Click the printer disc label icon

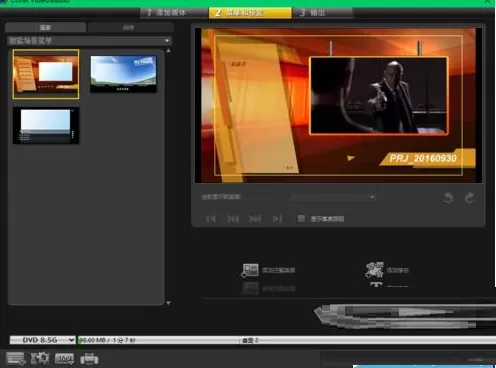[x=89, y=359]
